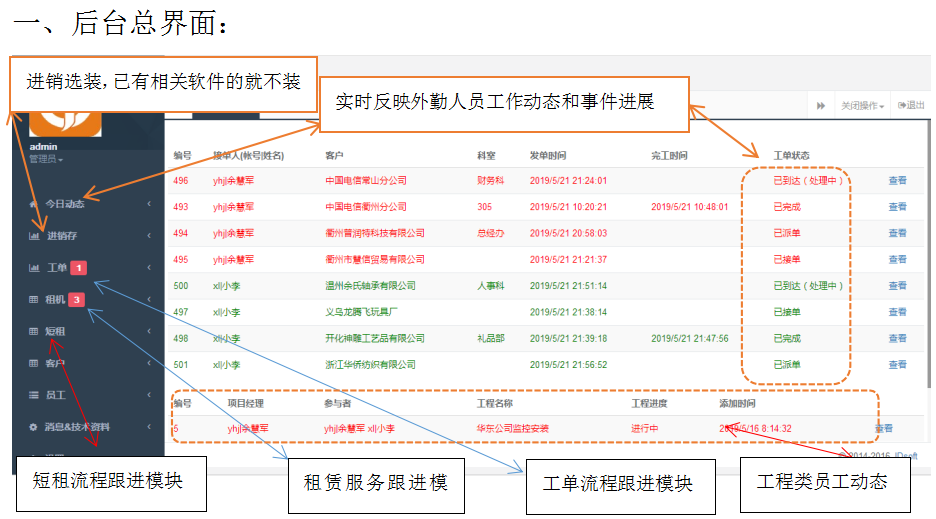Expand the 短租 chevron
Screen dimensions: 936x519
(x=149, y=331)
